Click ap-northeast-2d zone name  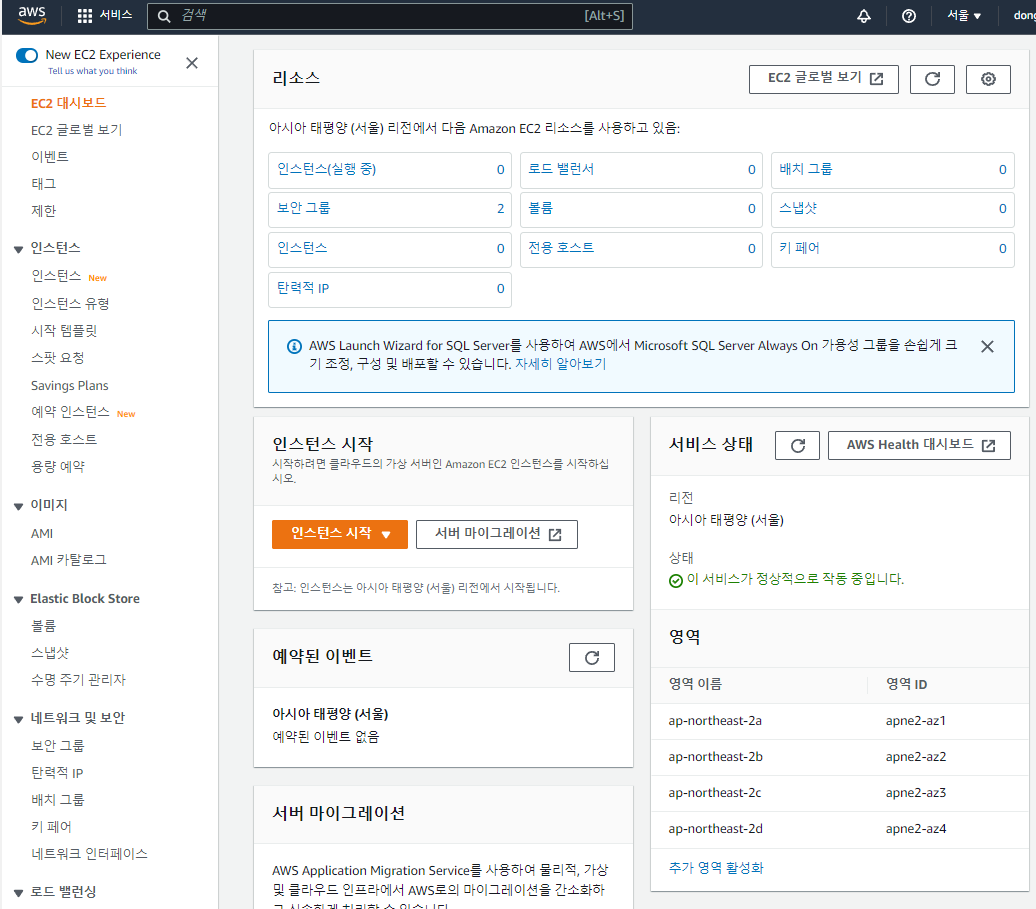point(716,829)
